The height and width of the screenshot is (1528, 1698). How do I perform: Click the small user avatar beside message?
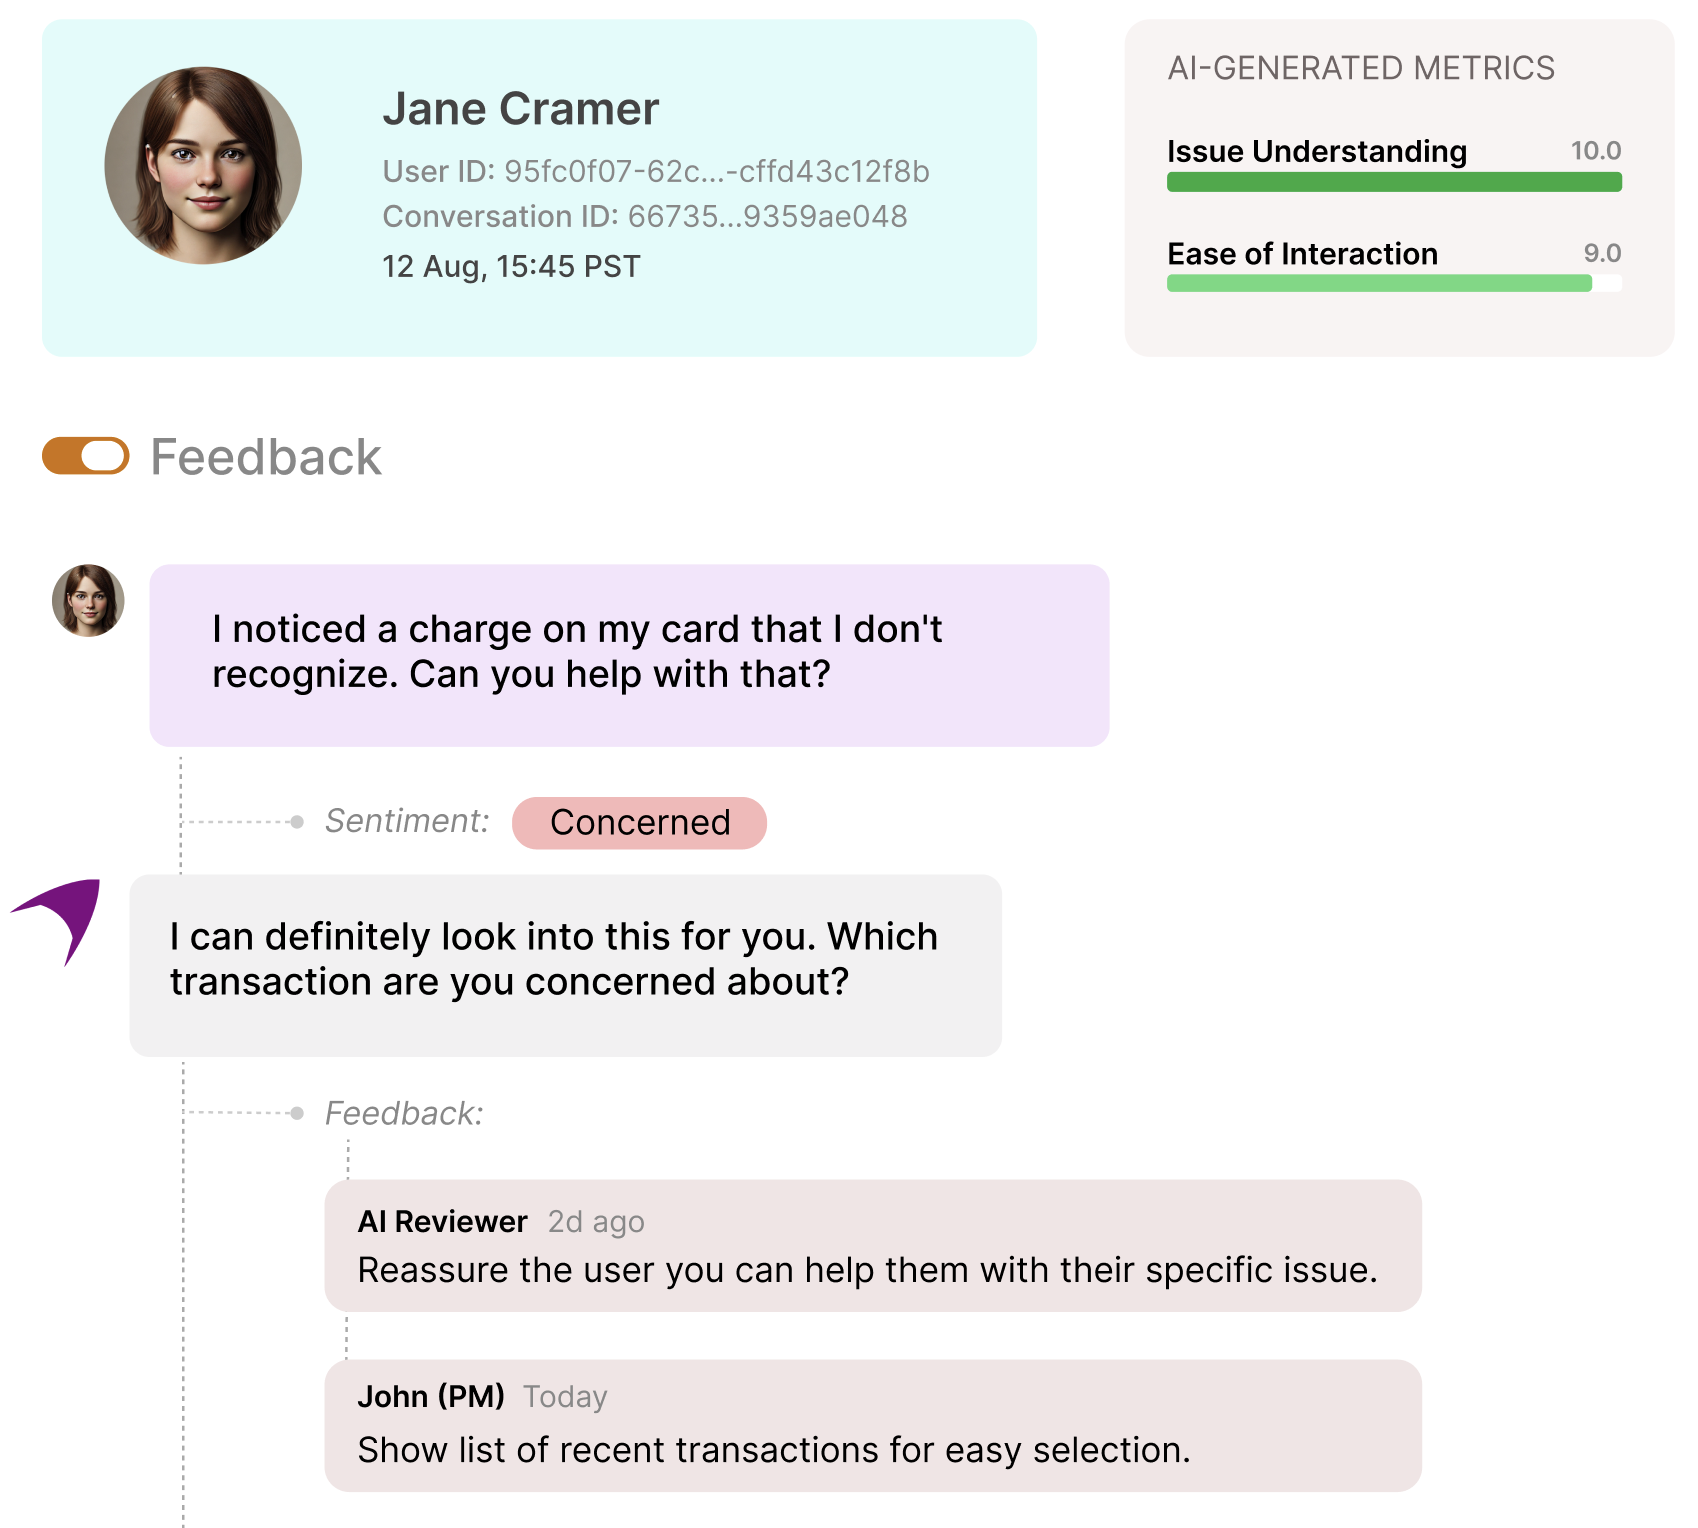88,600
